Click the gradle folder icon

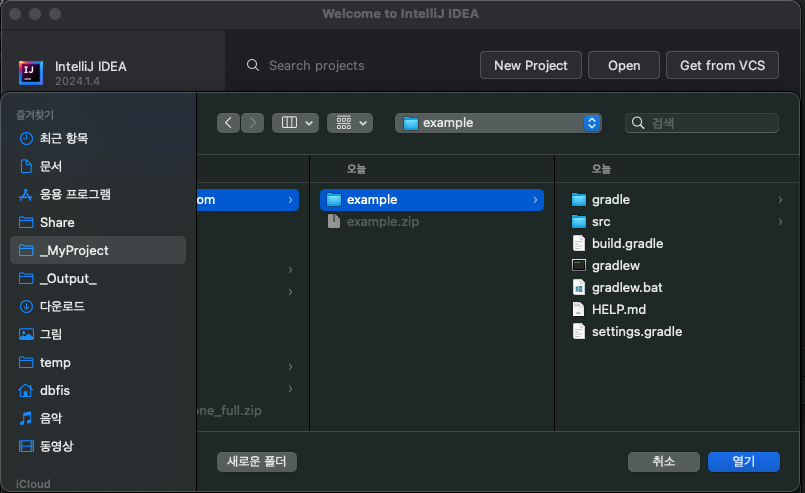point(579,199)
